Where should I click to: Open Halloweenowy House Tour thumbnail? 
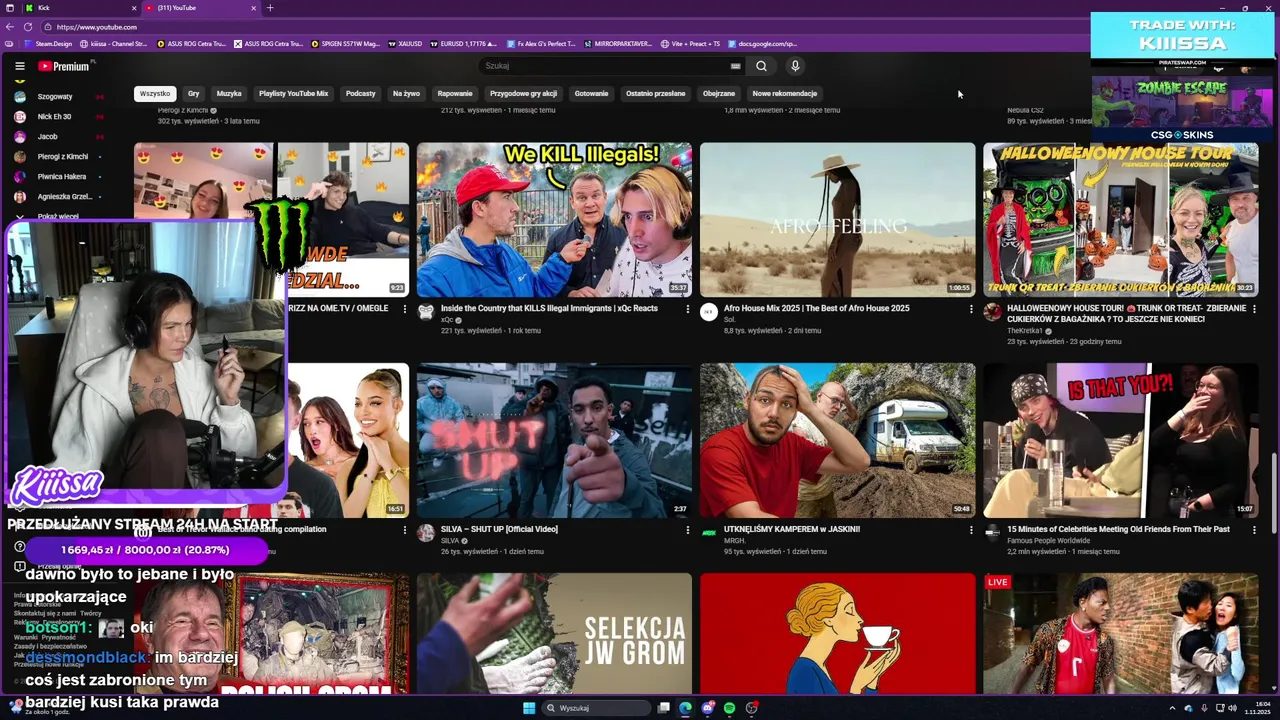pyautogui.click(x=1120, y=219)
